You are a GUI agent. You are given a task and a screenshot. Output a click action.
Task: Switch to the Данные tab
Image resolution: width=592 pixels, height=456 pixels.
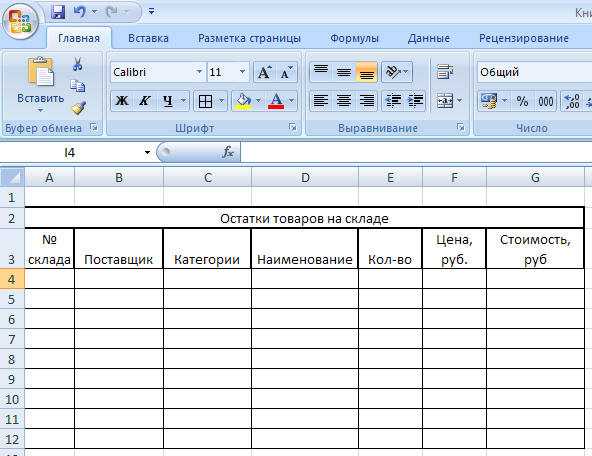coord(429,38)
